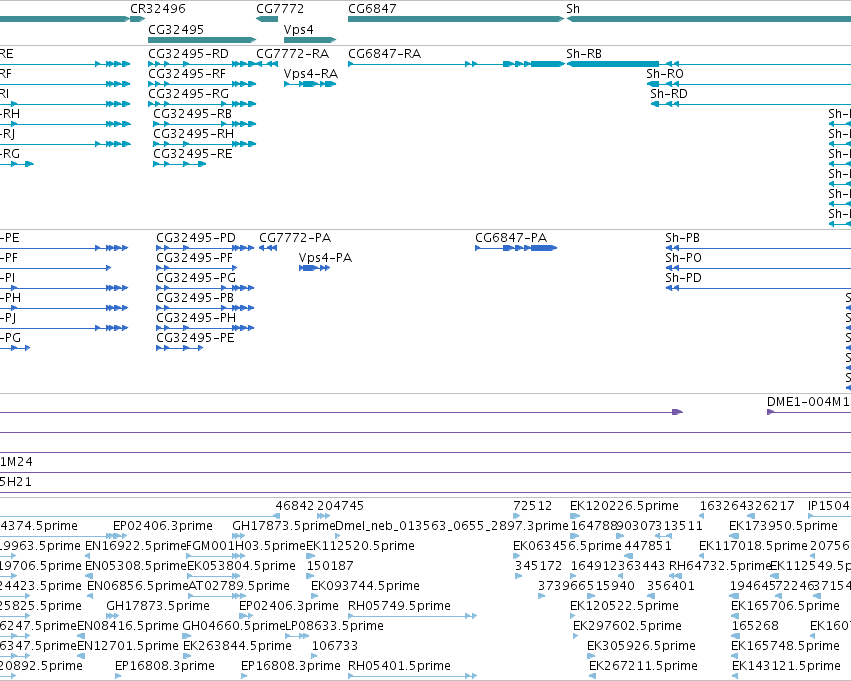
Task: Click the EST labeled 46842
Action: (x=294, y=506)
